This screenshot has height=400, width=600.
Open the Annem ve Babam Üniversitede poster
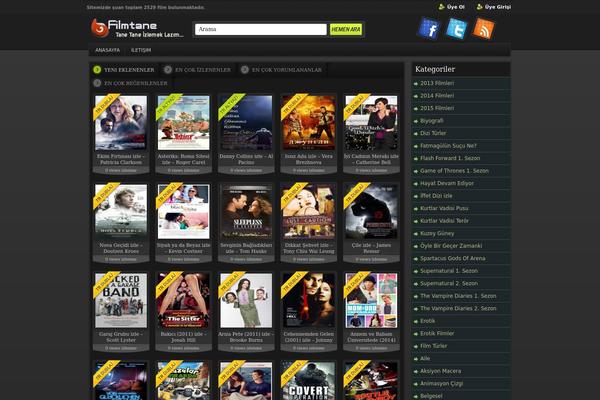pyautogui.click(x=371, y=300)
